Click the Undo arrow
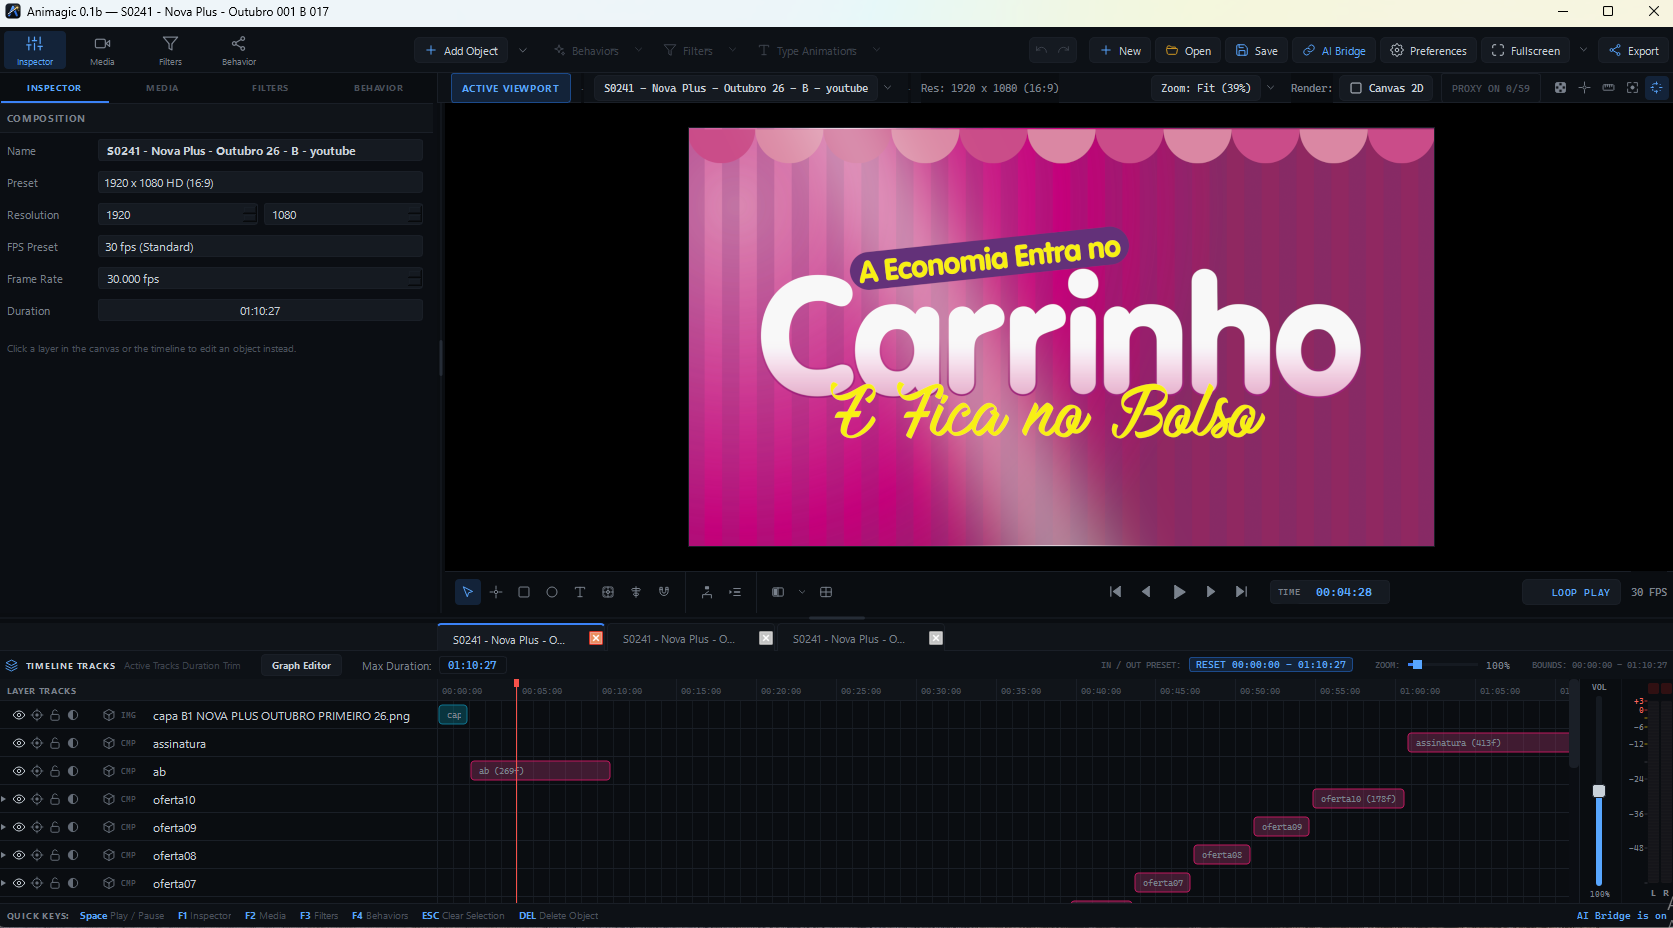The width and height of the screenshot is (1673, 928). [1041, 50]
